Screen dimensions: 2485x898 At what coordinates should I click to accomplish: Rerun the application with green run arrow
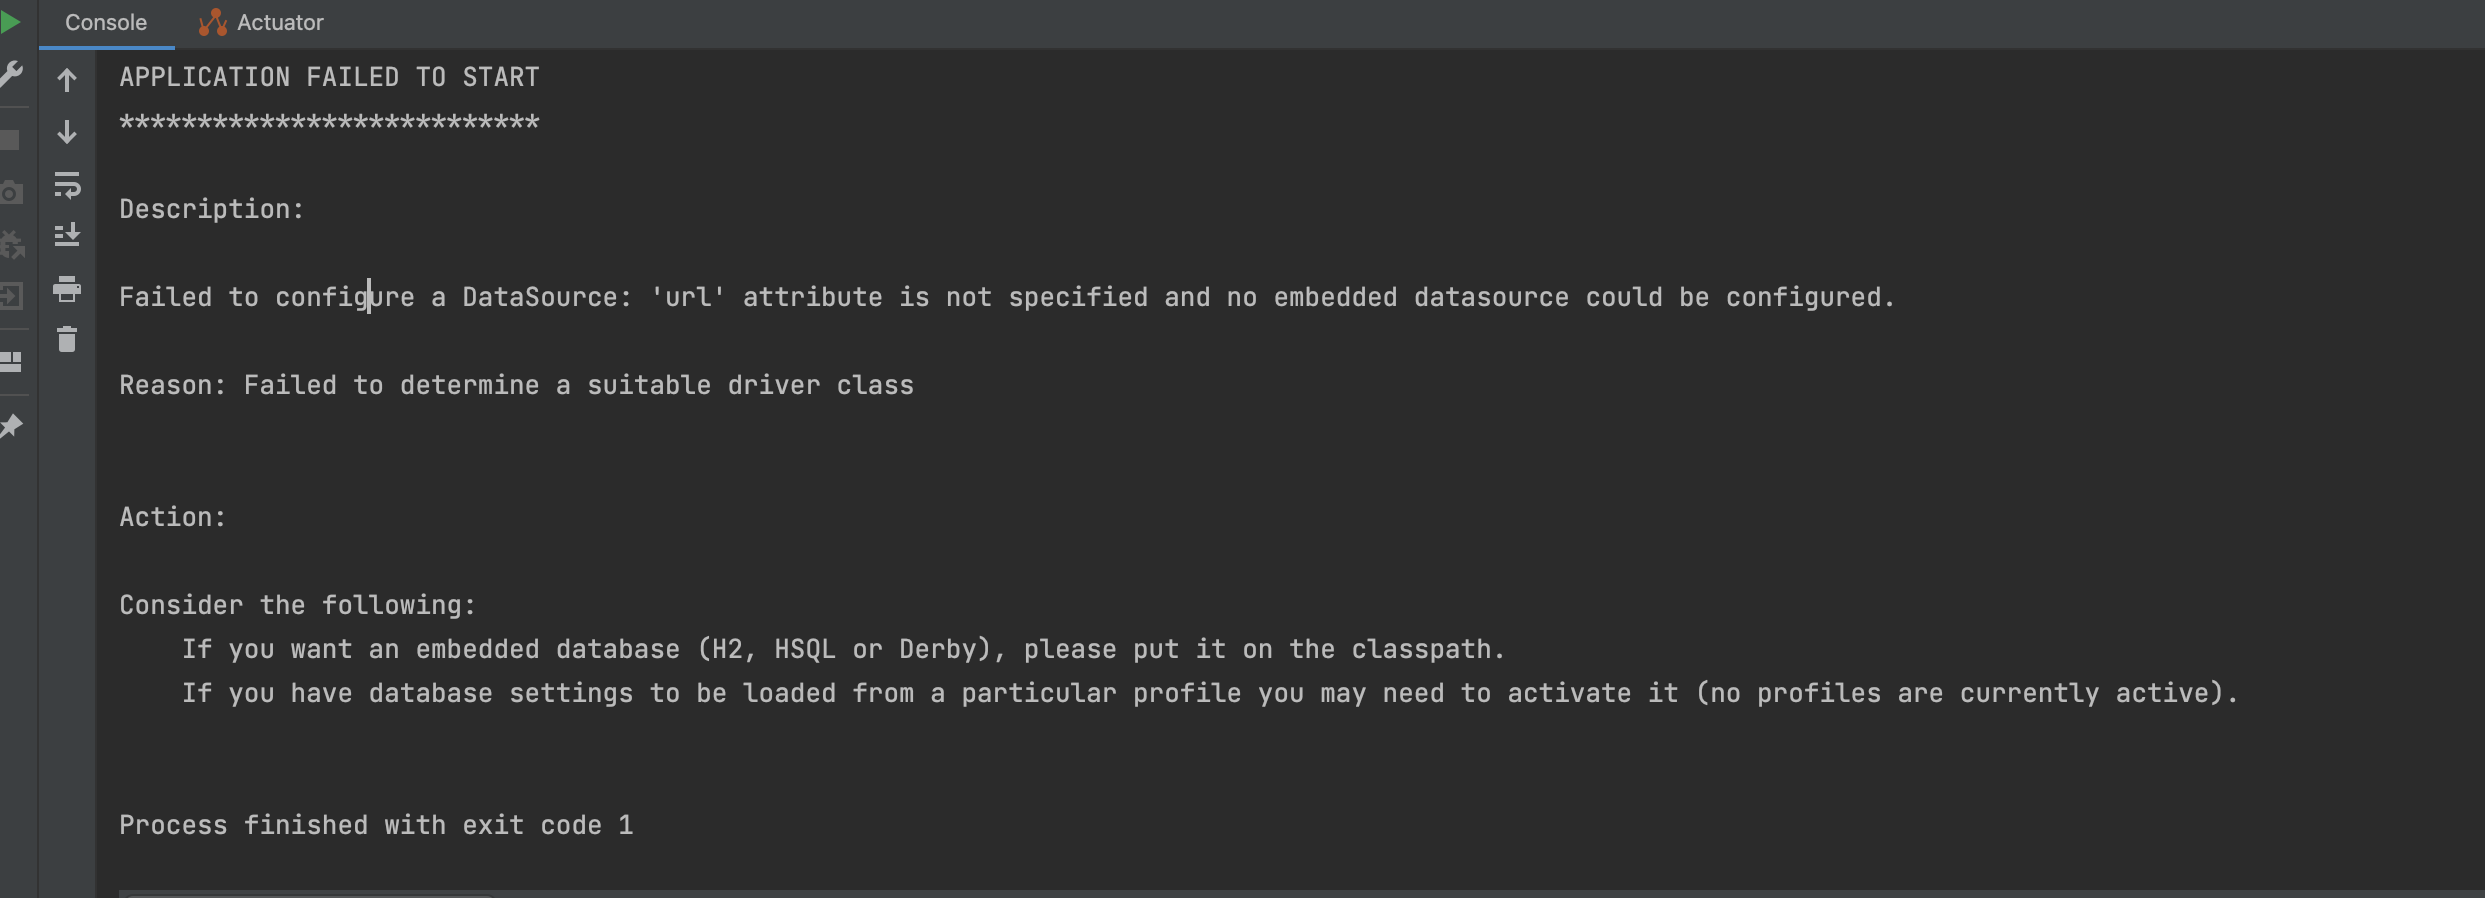(x=11, y=21)
